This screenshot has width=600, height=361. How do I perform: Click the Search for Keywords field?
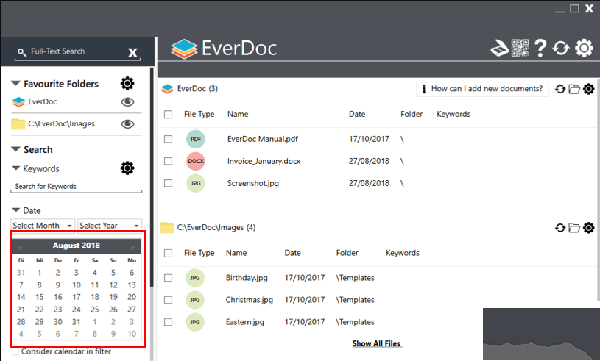(76, 187)
